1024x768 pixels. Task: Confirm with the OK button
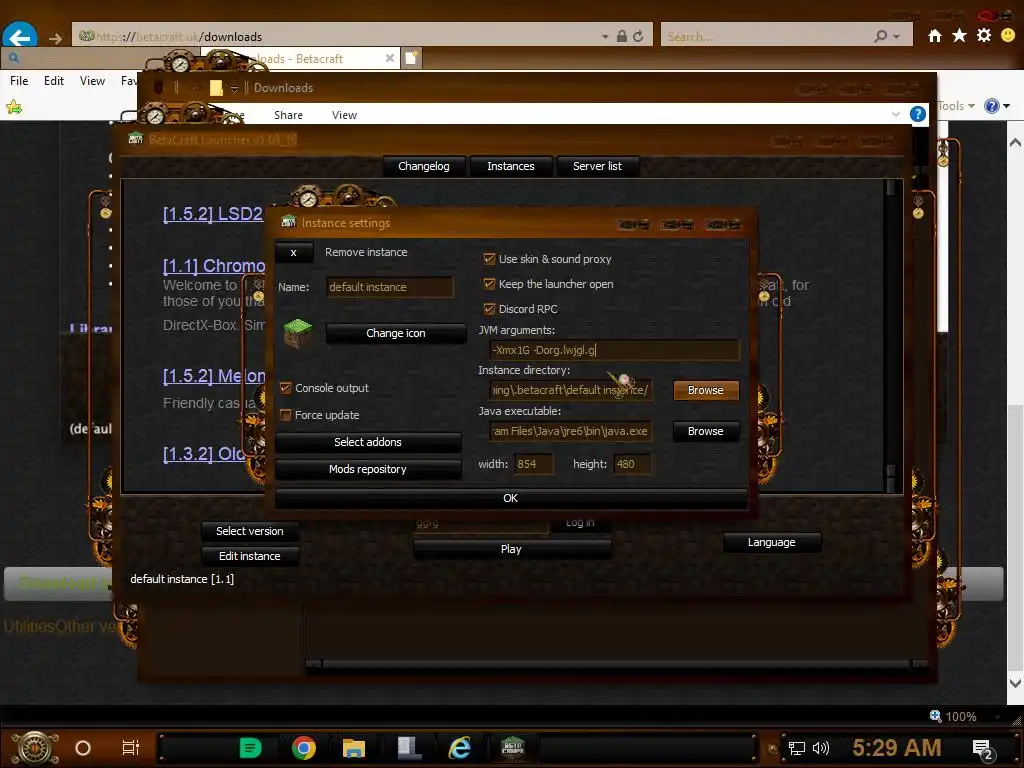(x=511, y=498)
